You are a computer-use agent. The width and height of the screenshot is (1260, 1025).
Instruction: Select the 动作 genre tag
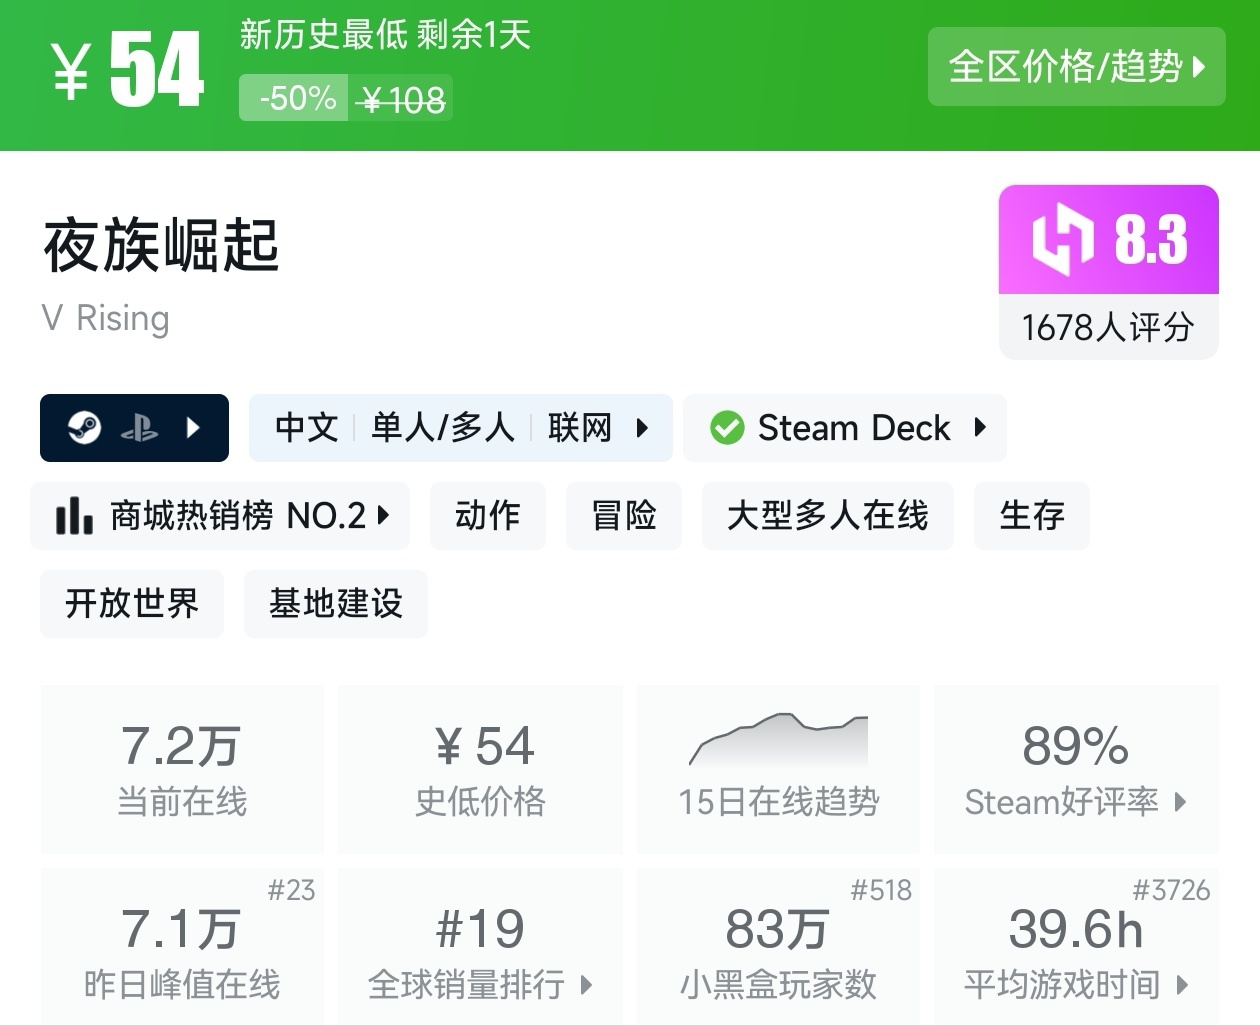click(x=488, y=516)
